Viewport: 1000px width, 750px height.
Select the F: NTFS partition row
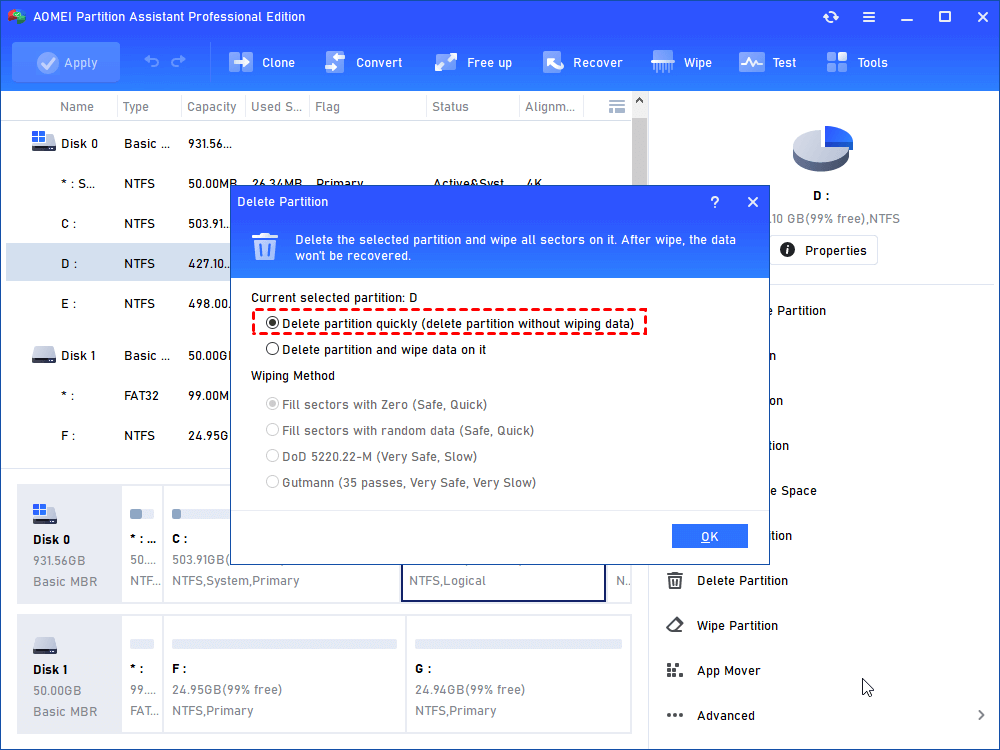pyautogui.click(x=119, y=436)
